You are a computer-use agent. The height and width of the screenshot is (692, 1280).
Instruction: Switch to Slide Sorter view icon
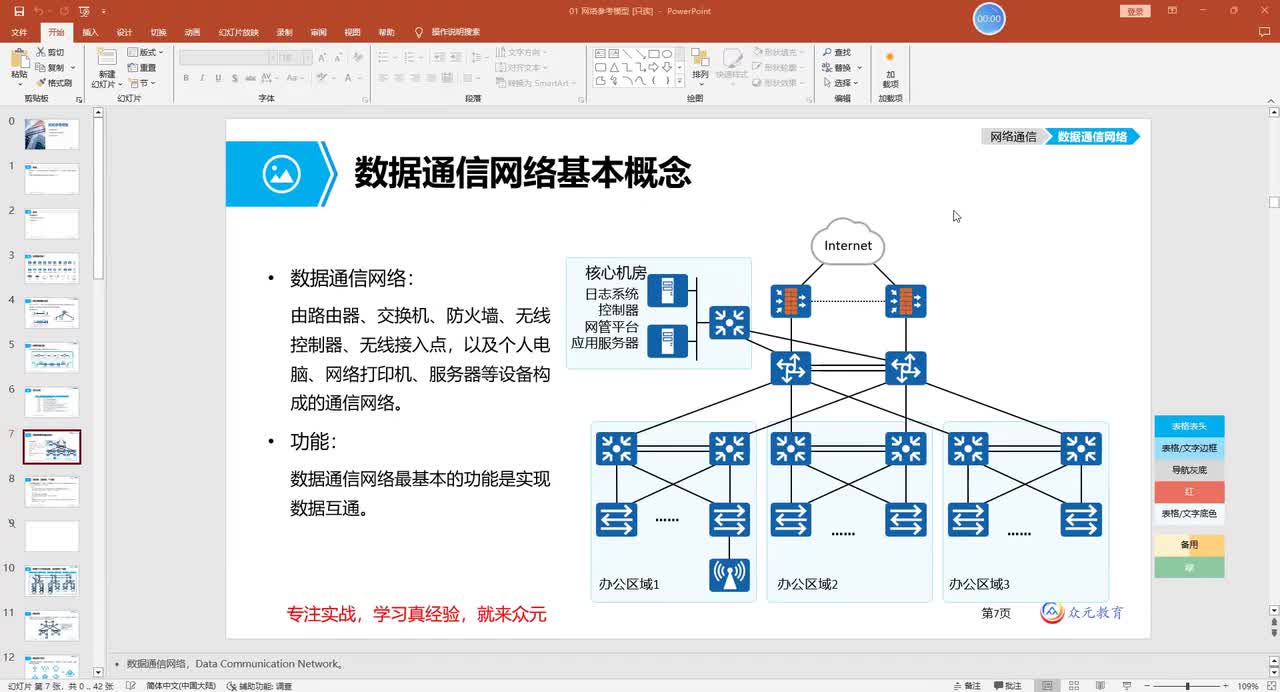point(1073,686)
